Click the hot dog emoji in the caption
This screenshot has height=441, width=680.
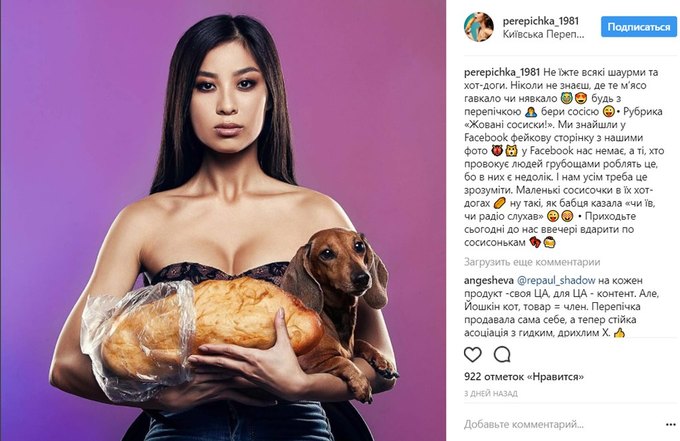pos(500,203)
